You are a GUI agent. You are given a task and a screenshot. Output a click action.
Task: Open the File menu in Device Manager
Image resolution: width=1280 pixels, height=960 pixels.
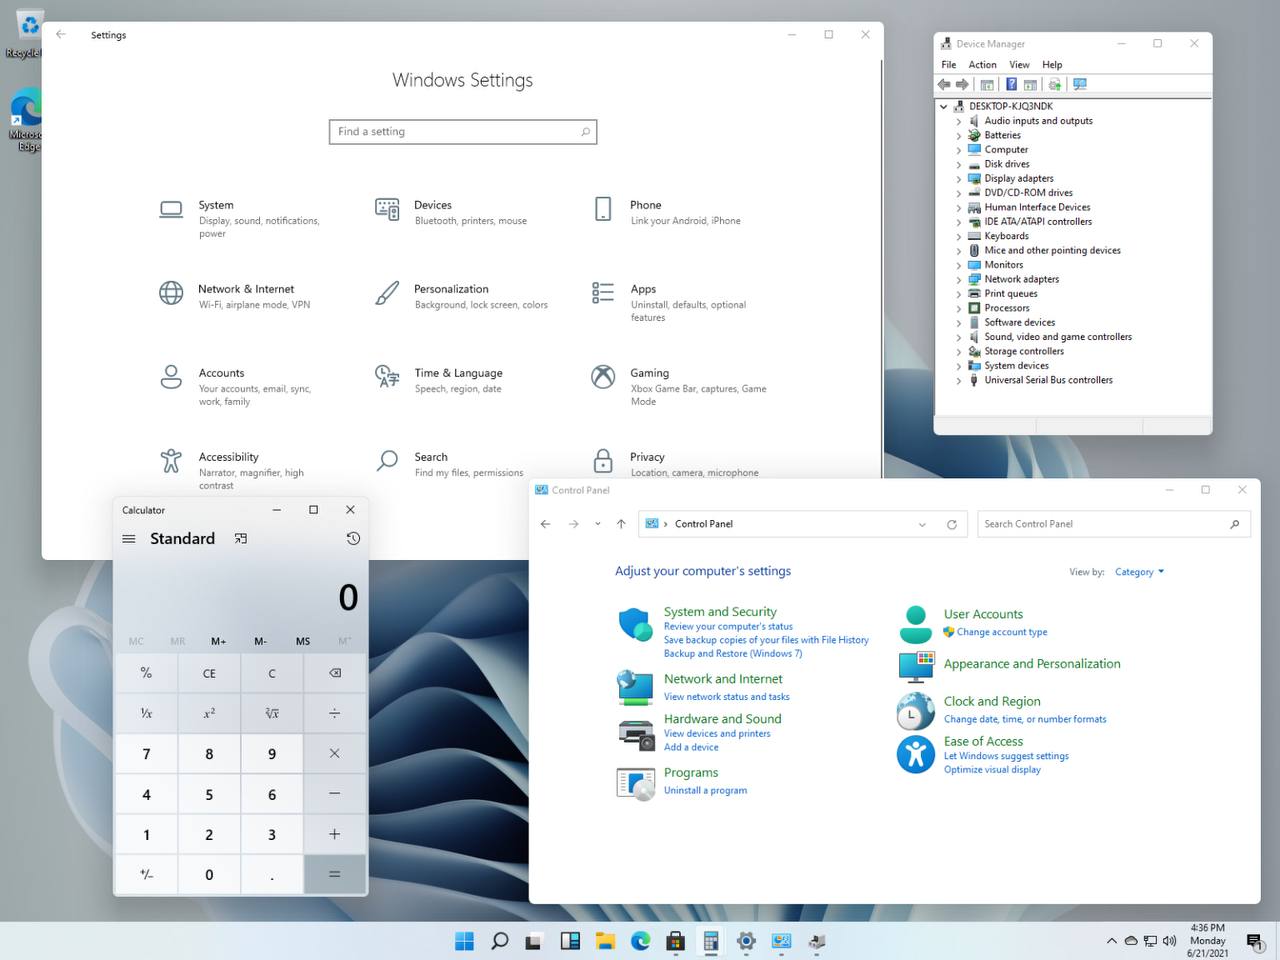949,64
